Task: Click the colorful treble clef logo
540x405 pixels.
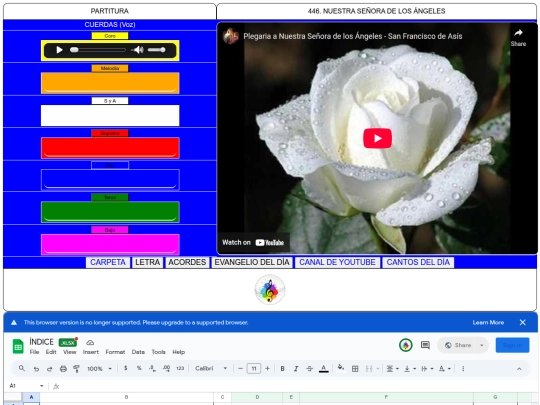Action: pos(270,290)
